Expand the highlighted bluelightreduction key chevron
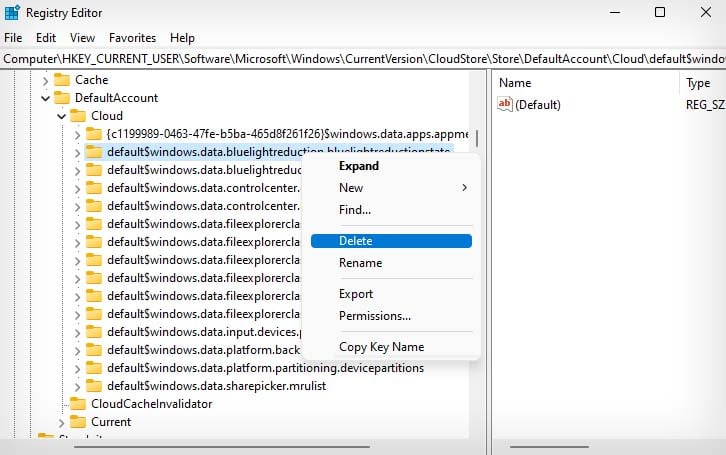Screen dimensions: 726x455 pyautogui.click(x=77, y=153)
